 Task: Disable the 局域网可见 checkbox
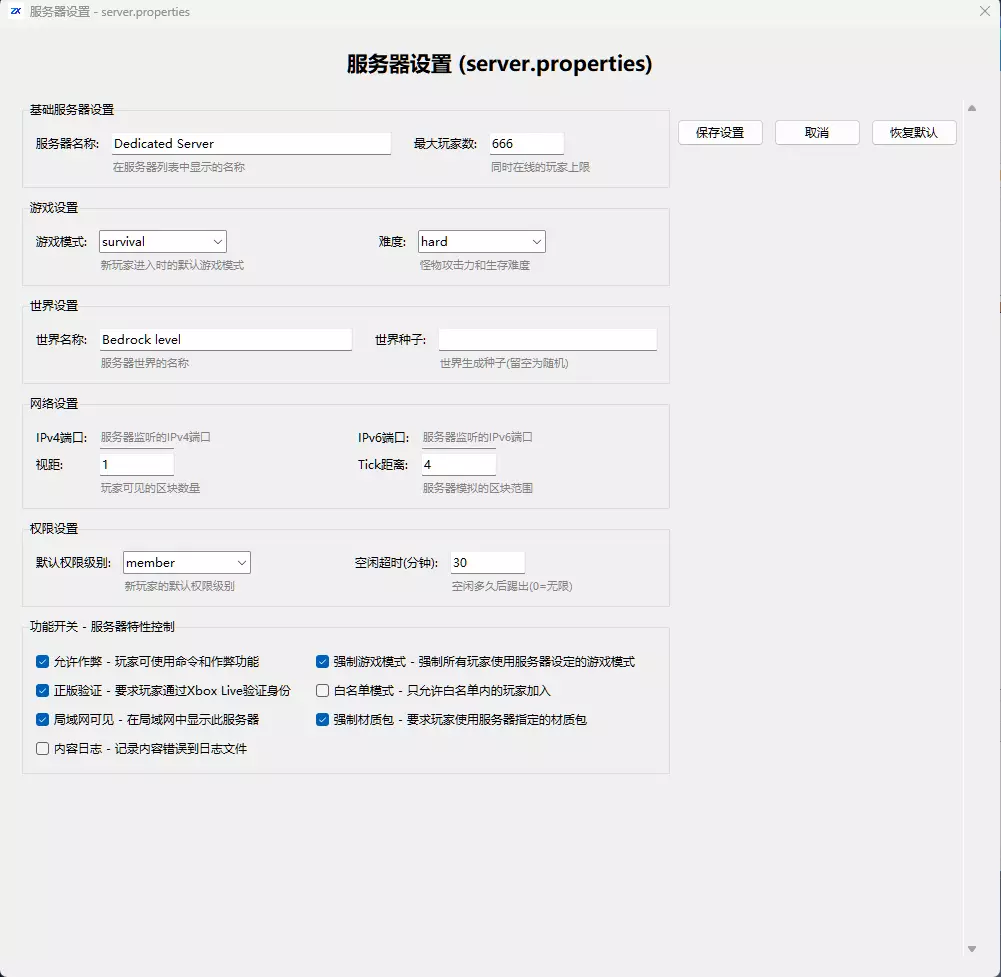pyautogui.click(x=43, y=720)
